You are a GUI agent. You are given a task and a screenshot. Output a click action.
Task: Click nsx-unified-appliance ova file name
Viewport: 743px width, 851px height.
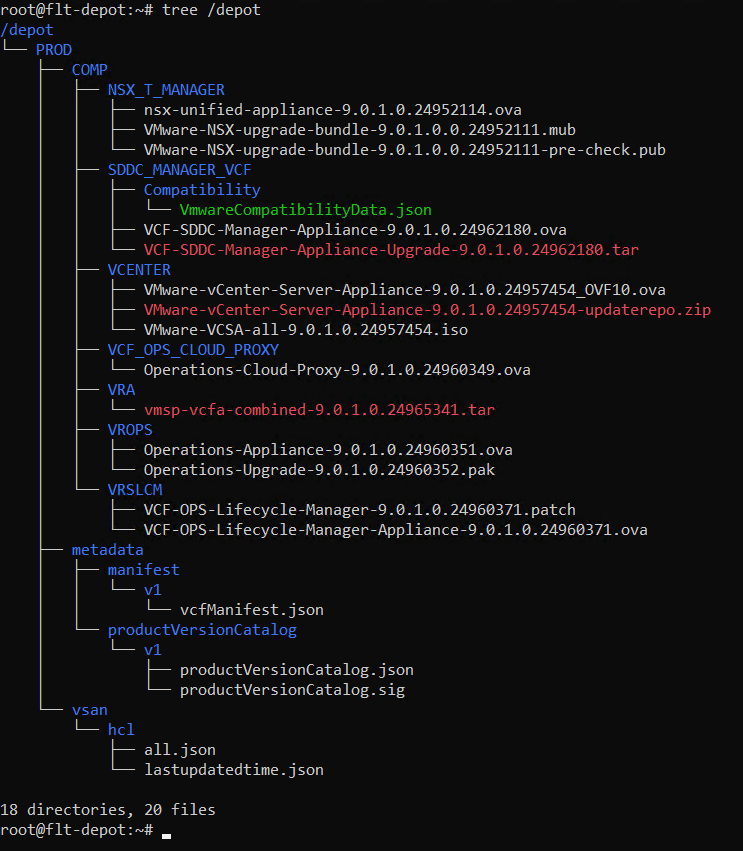332,110
